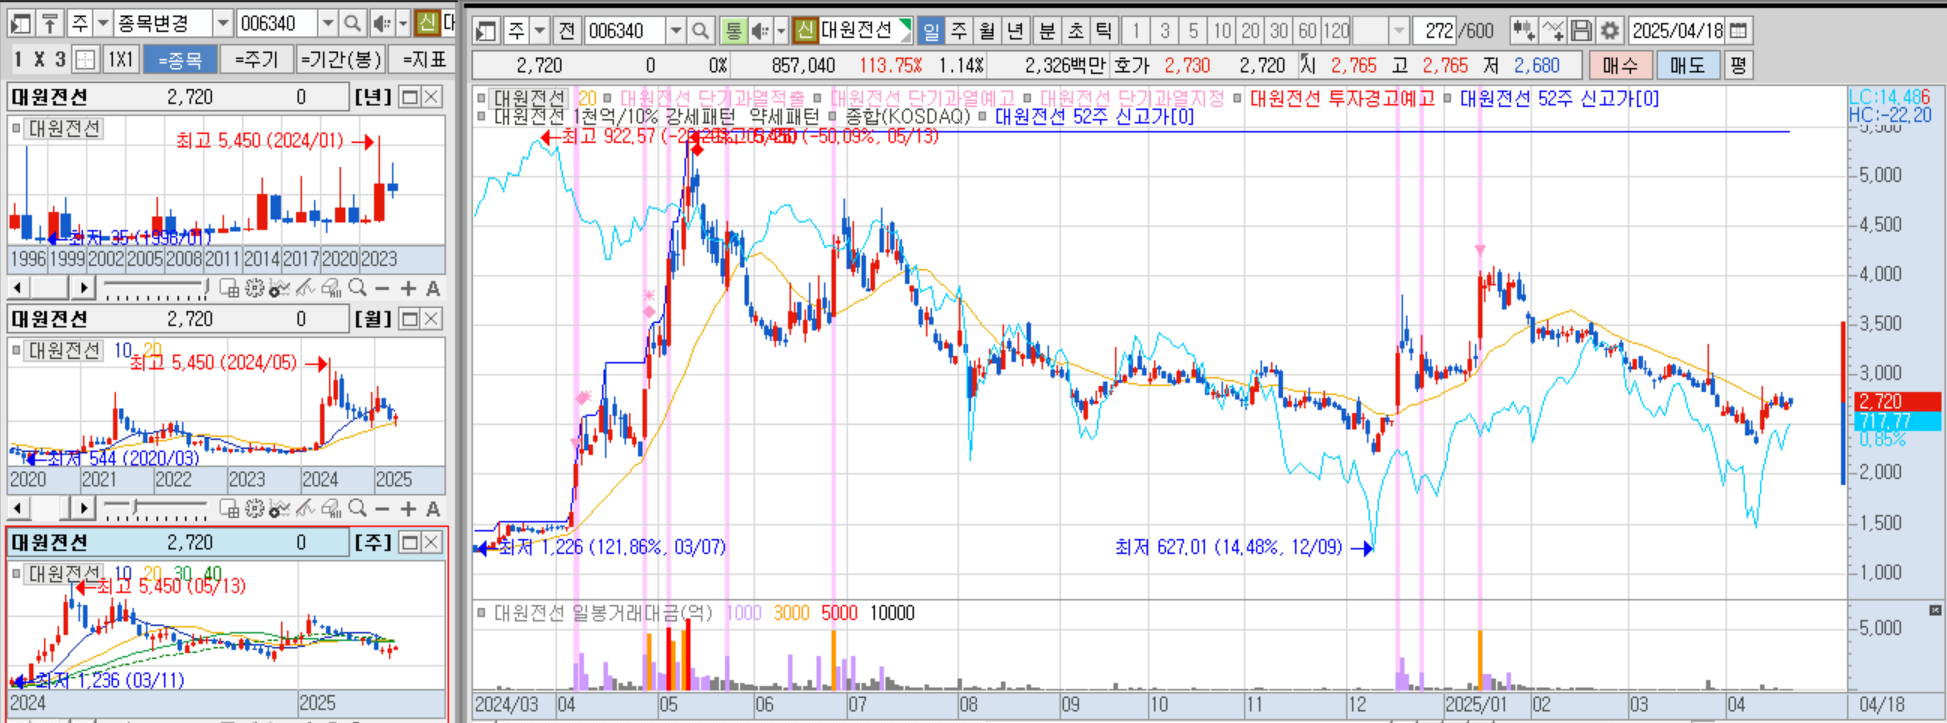This screenshot has width=1947, height=723.
Task: Maximize the [년] yearly chart pane
Action: 409,97
